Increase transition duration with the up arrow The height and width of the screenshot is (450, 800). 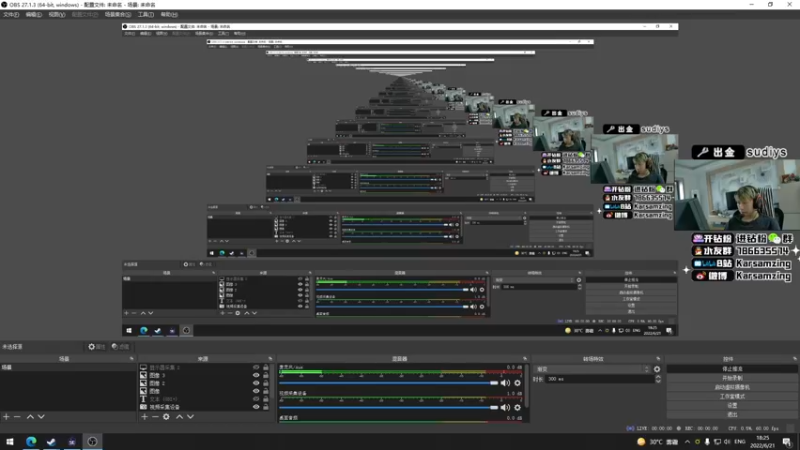tap(658, 377)
